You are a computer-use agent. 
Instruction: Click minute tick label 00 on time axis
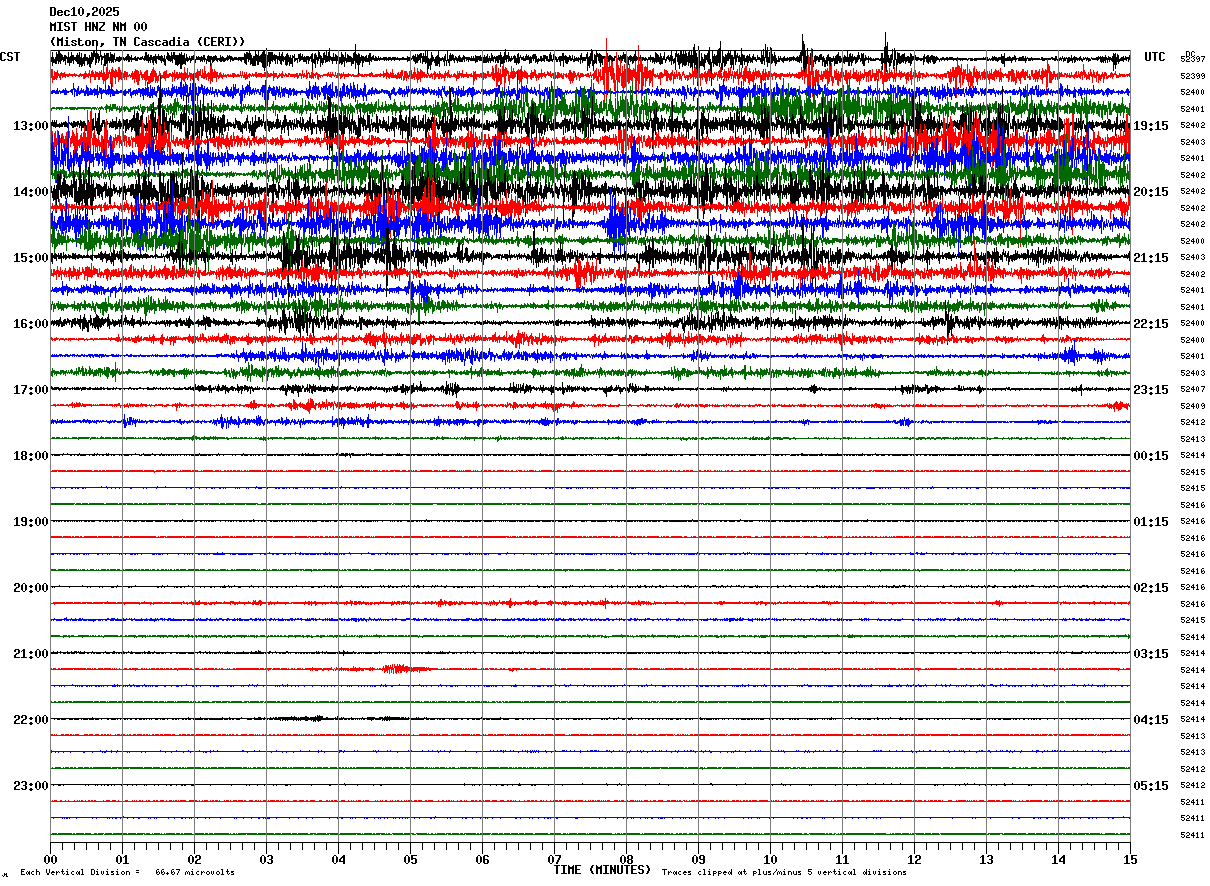pyautogui.click(x=50, y=859)
